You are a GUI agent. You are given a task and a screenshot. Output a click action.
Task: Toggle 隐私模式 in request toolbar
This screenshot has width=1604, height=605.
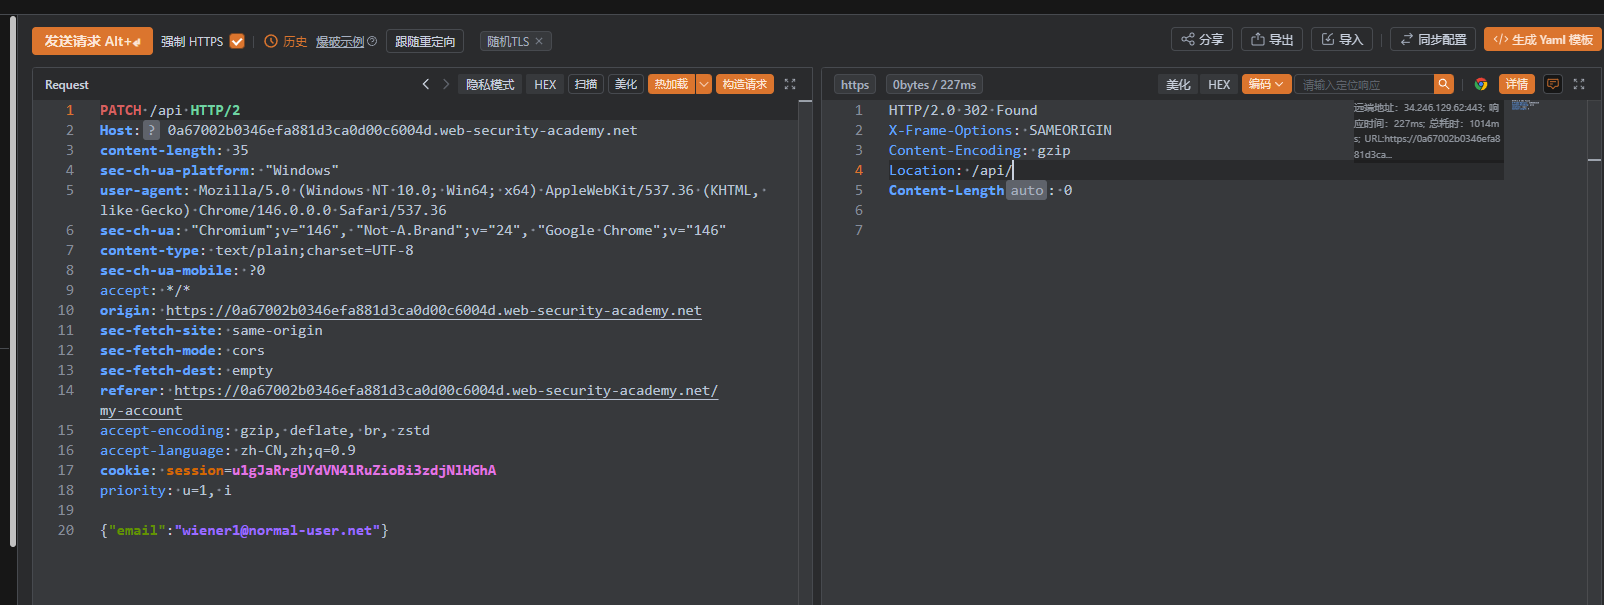(489, 85)
